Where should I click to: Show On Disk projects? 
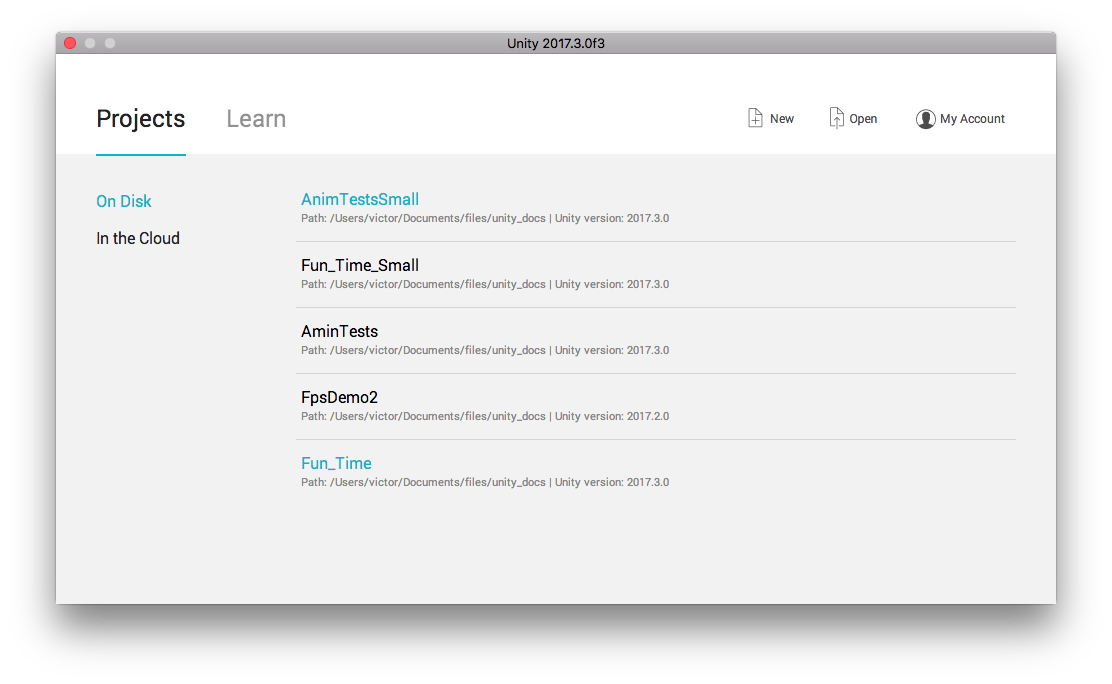(x=123, y=201)
